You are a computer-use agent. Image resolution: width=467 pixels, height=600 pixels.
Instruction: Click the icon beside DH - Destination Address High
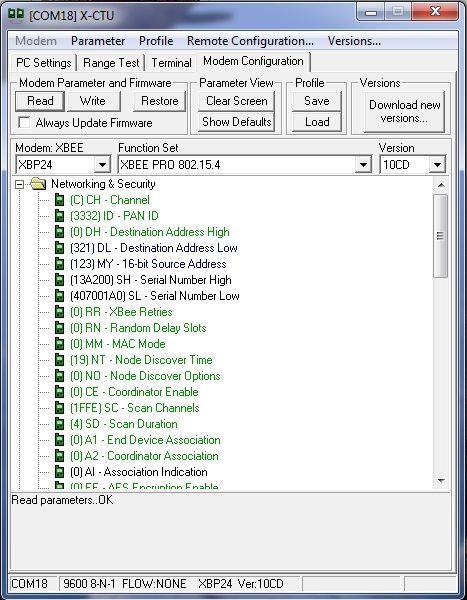59,232
